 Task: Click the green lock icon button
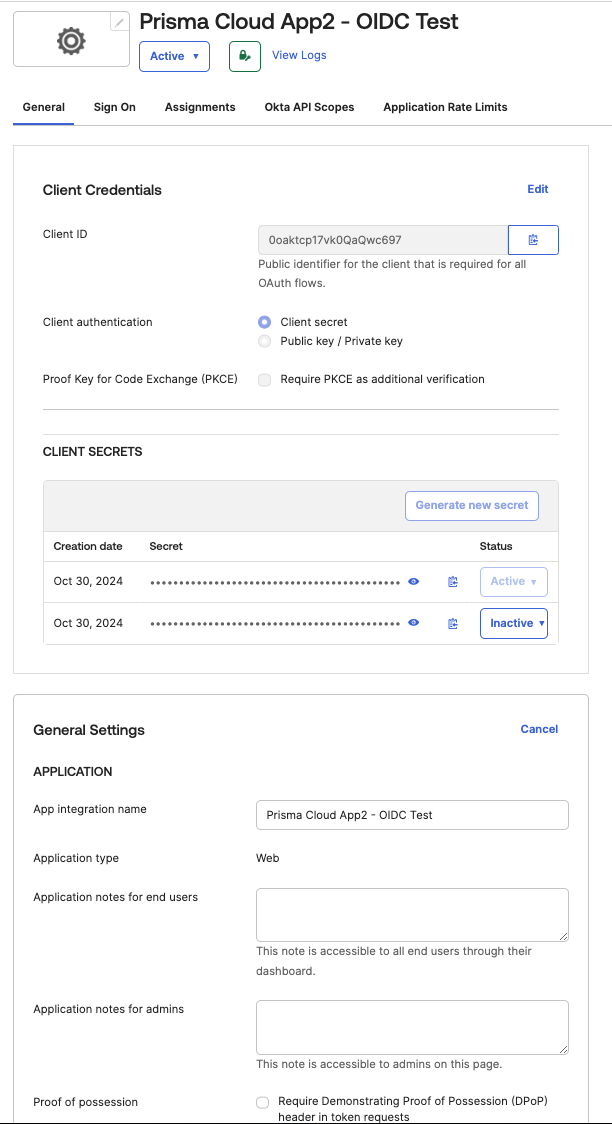pos(245,56)
